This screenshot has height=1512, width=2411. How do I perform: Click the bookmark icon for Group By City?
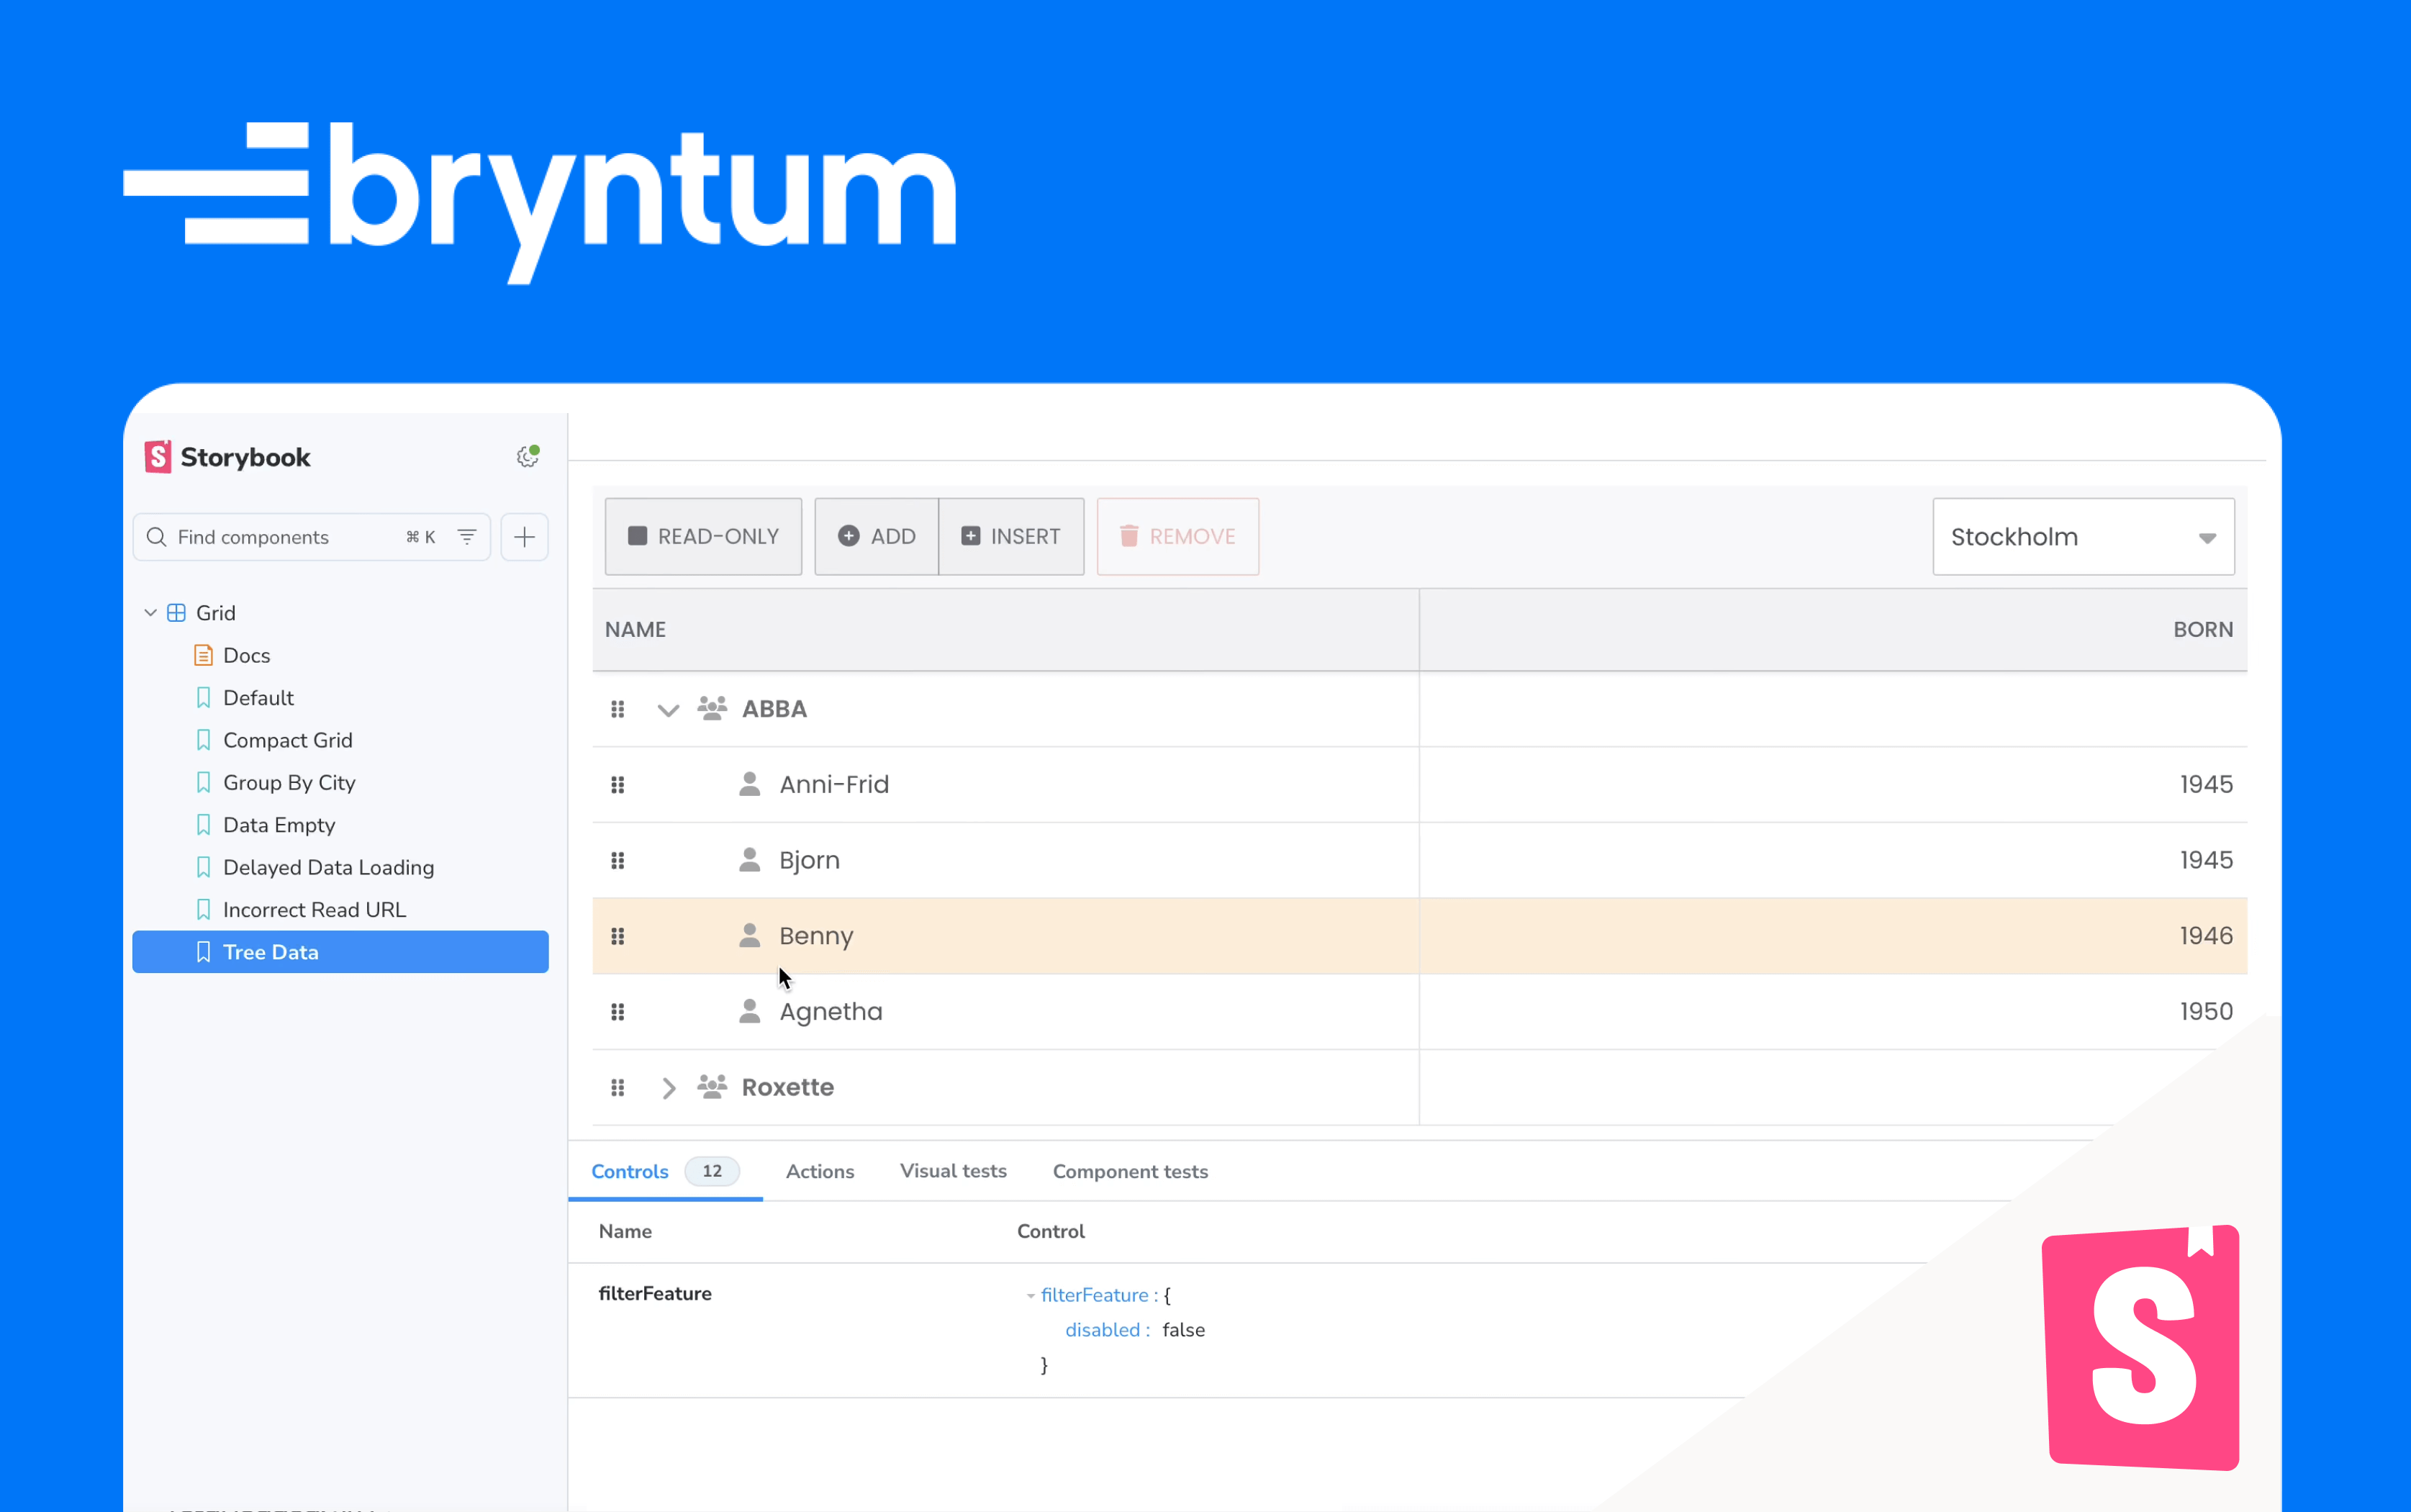coord(203,782)
